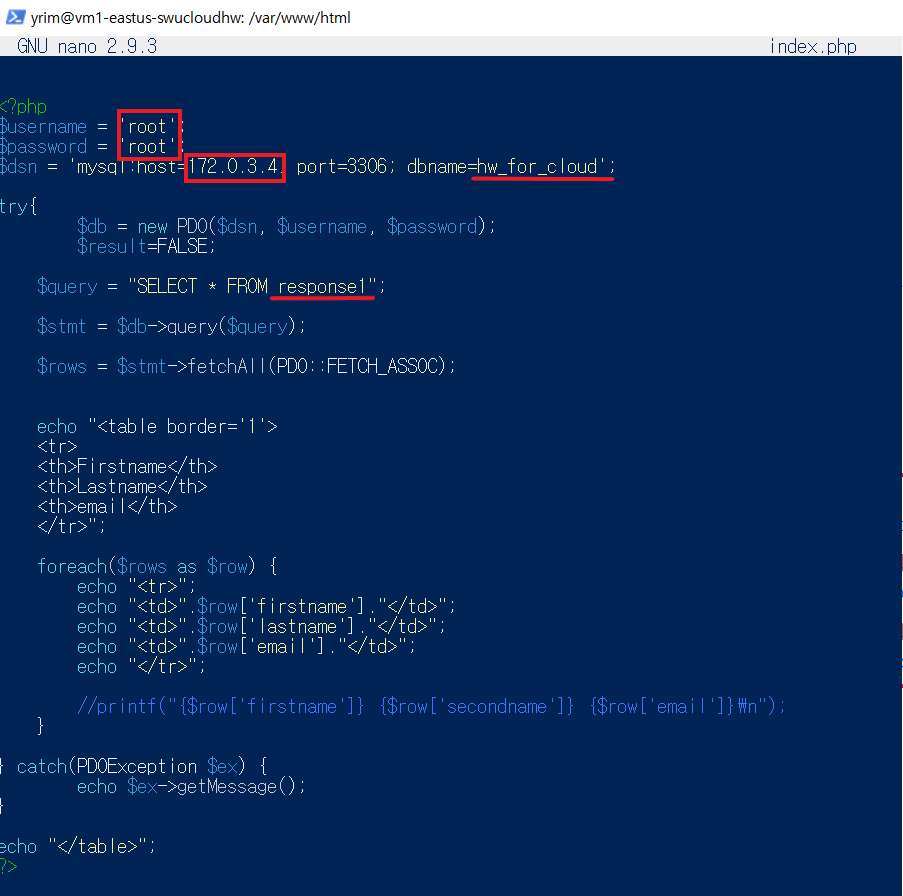The width and height of the screenshot is (903, 896).
Task: Click the echo "<table border='1'> line
Action: point(157,427)
